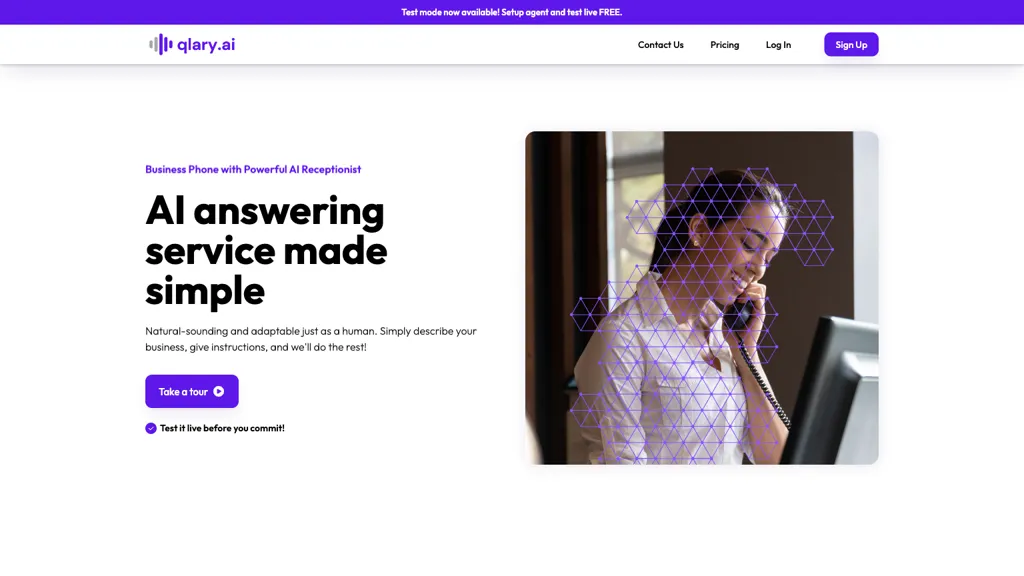This screenshot has width=1024, height=576.
Task: Select the 'AI answering service made simple' heading
Action: coord(266,250)
